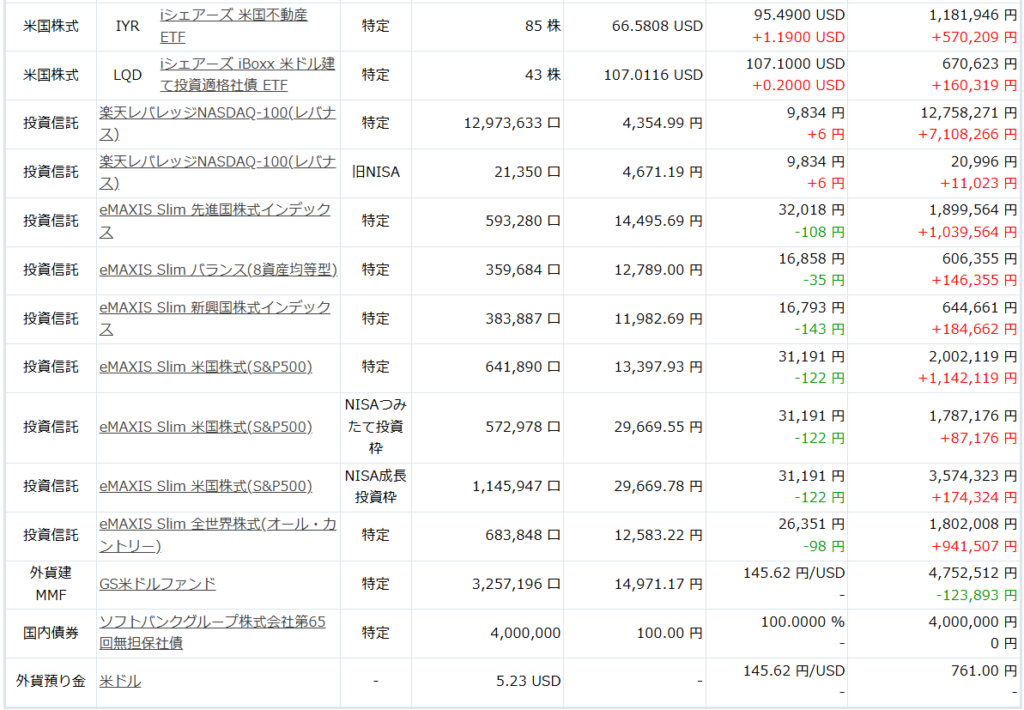Click the valuation "3,574,323 円"

click(x=973, y=476)
